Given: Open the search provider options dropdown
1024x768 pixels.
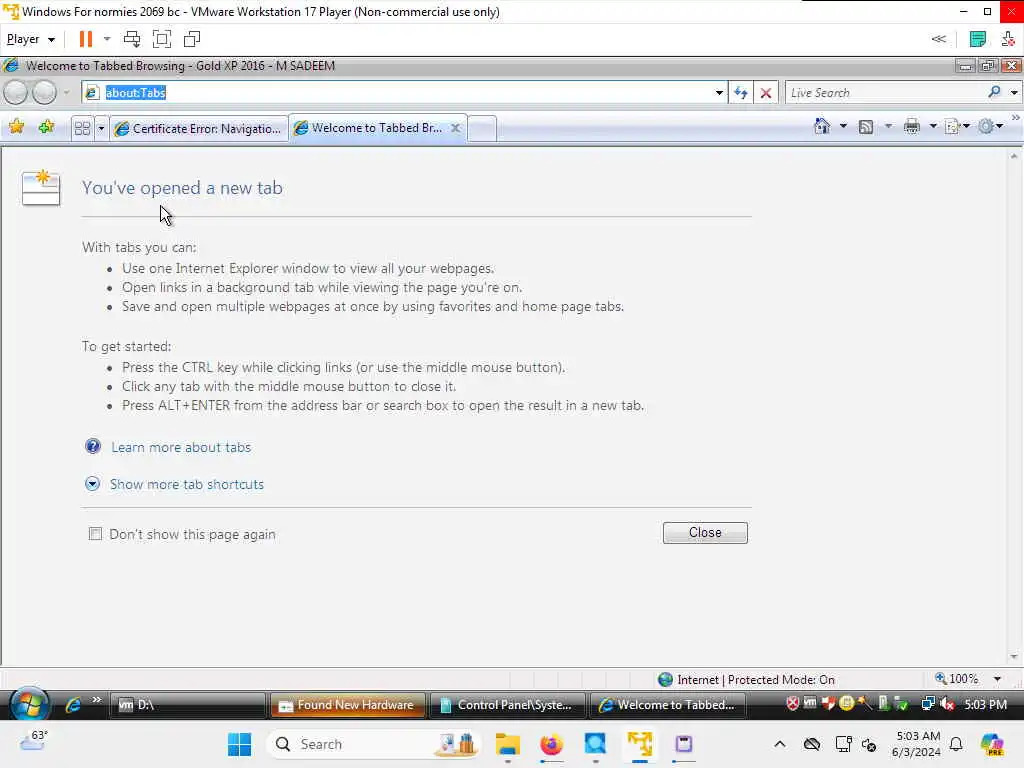Looking at the screenshot, I should coord(1014,93).
